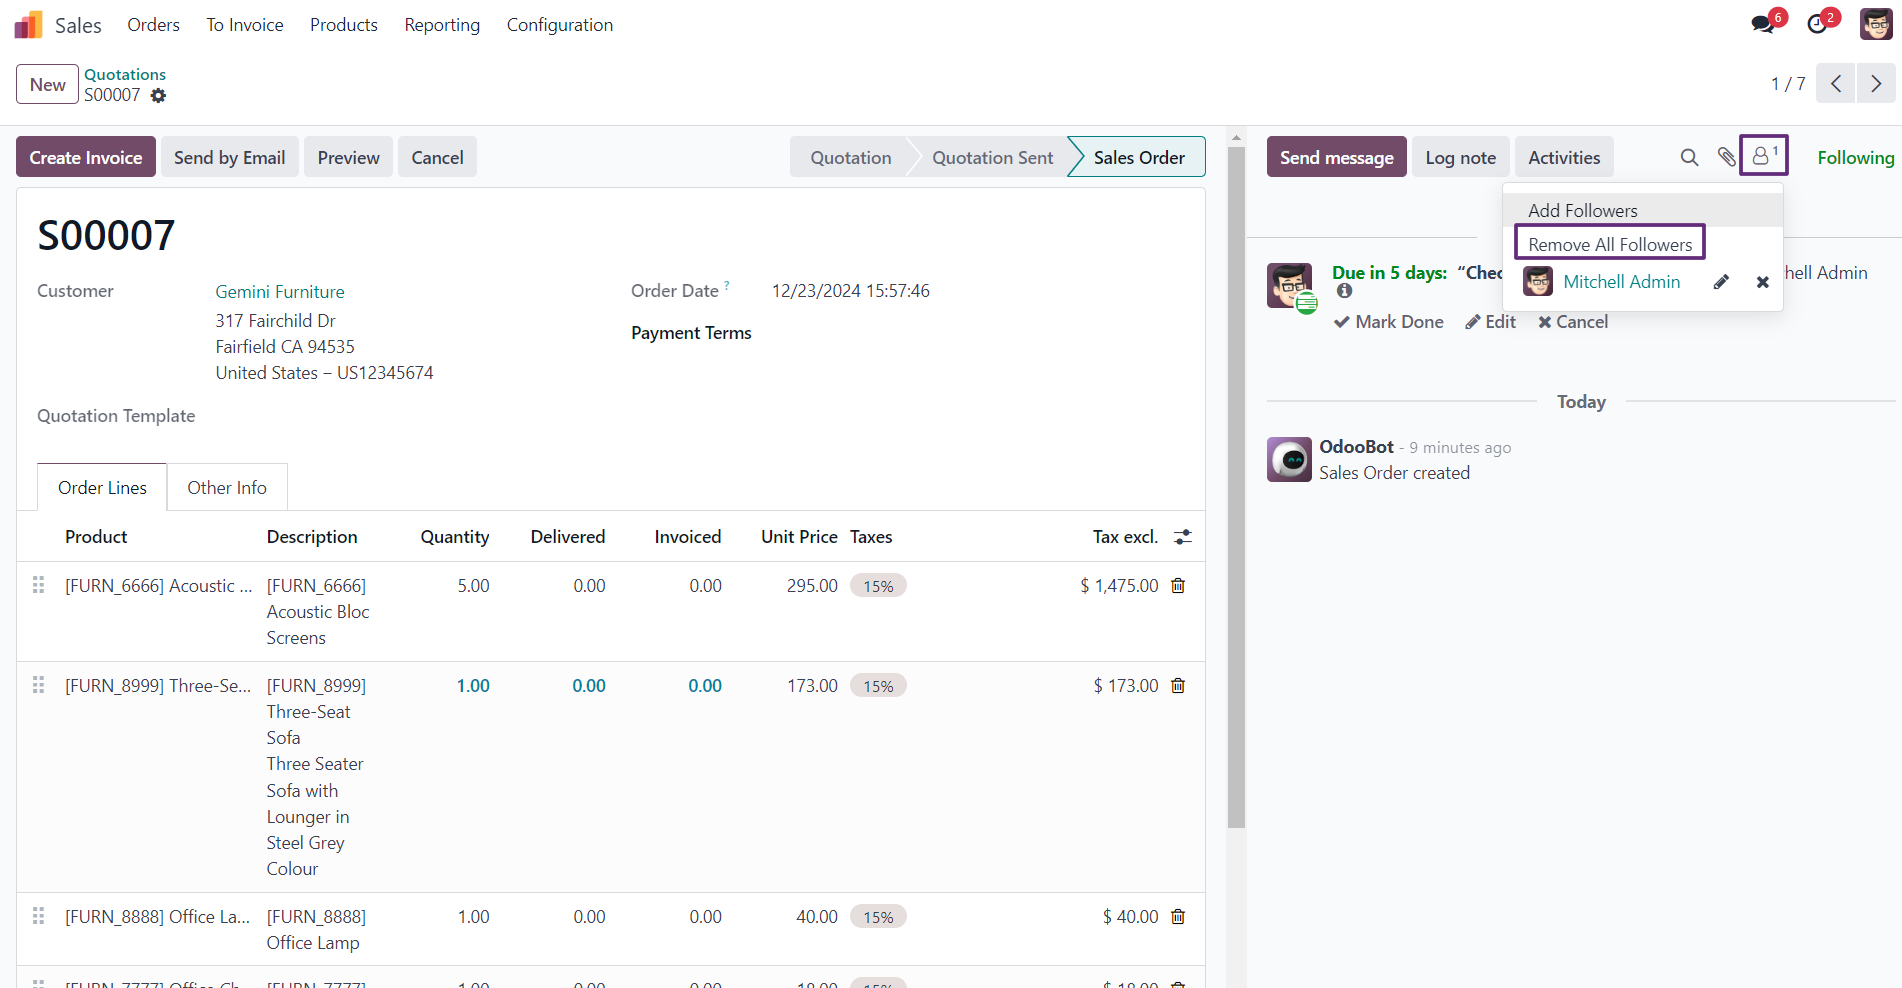Viewport: 1902px width, 988px height.
Task: Cancel the sales order
Action: (437, 157)
